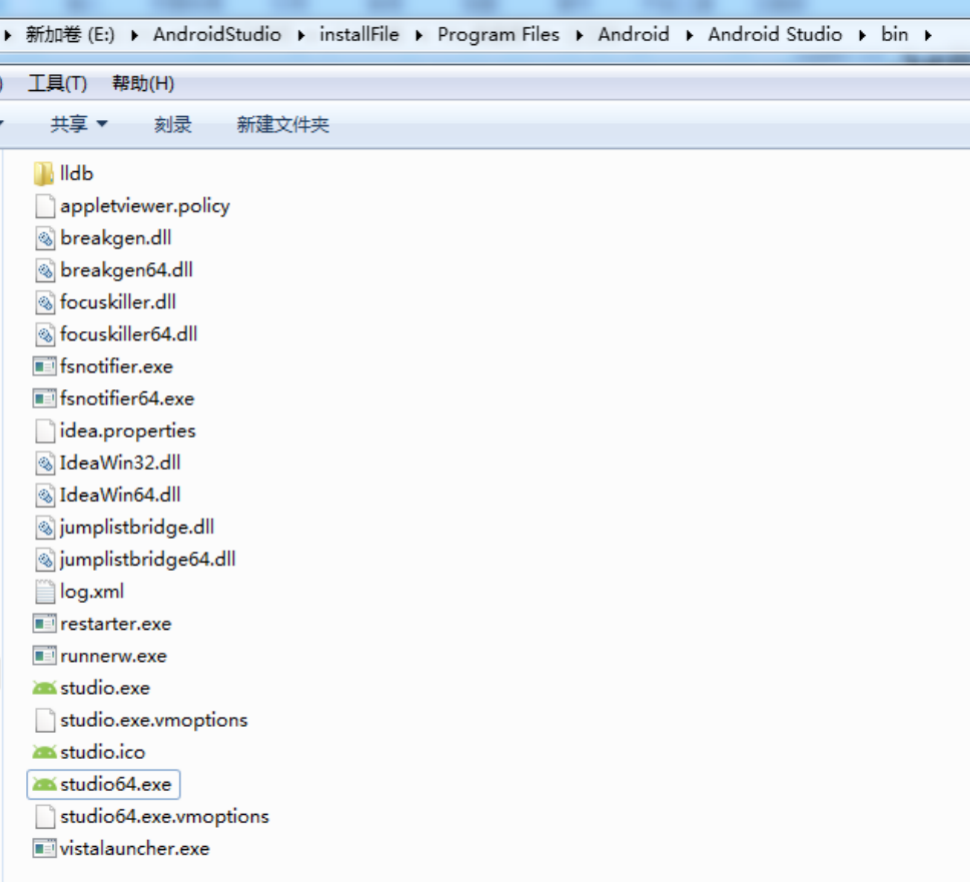Click the Android icon of studio.exe
This screenshot has height=884, width=970.
44,688
